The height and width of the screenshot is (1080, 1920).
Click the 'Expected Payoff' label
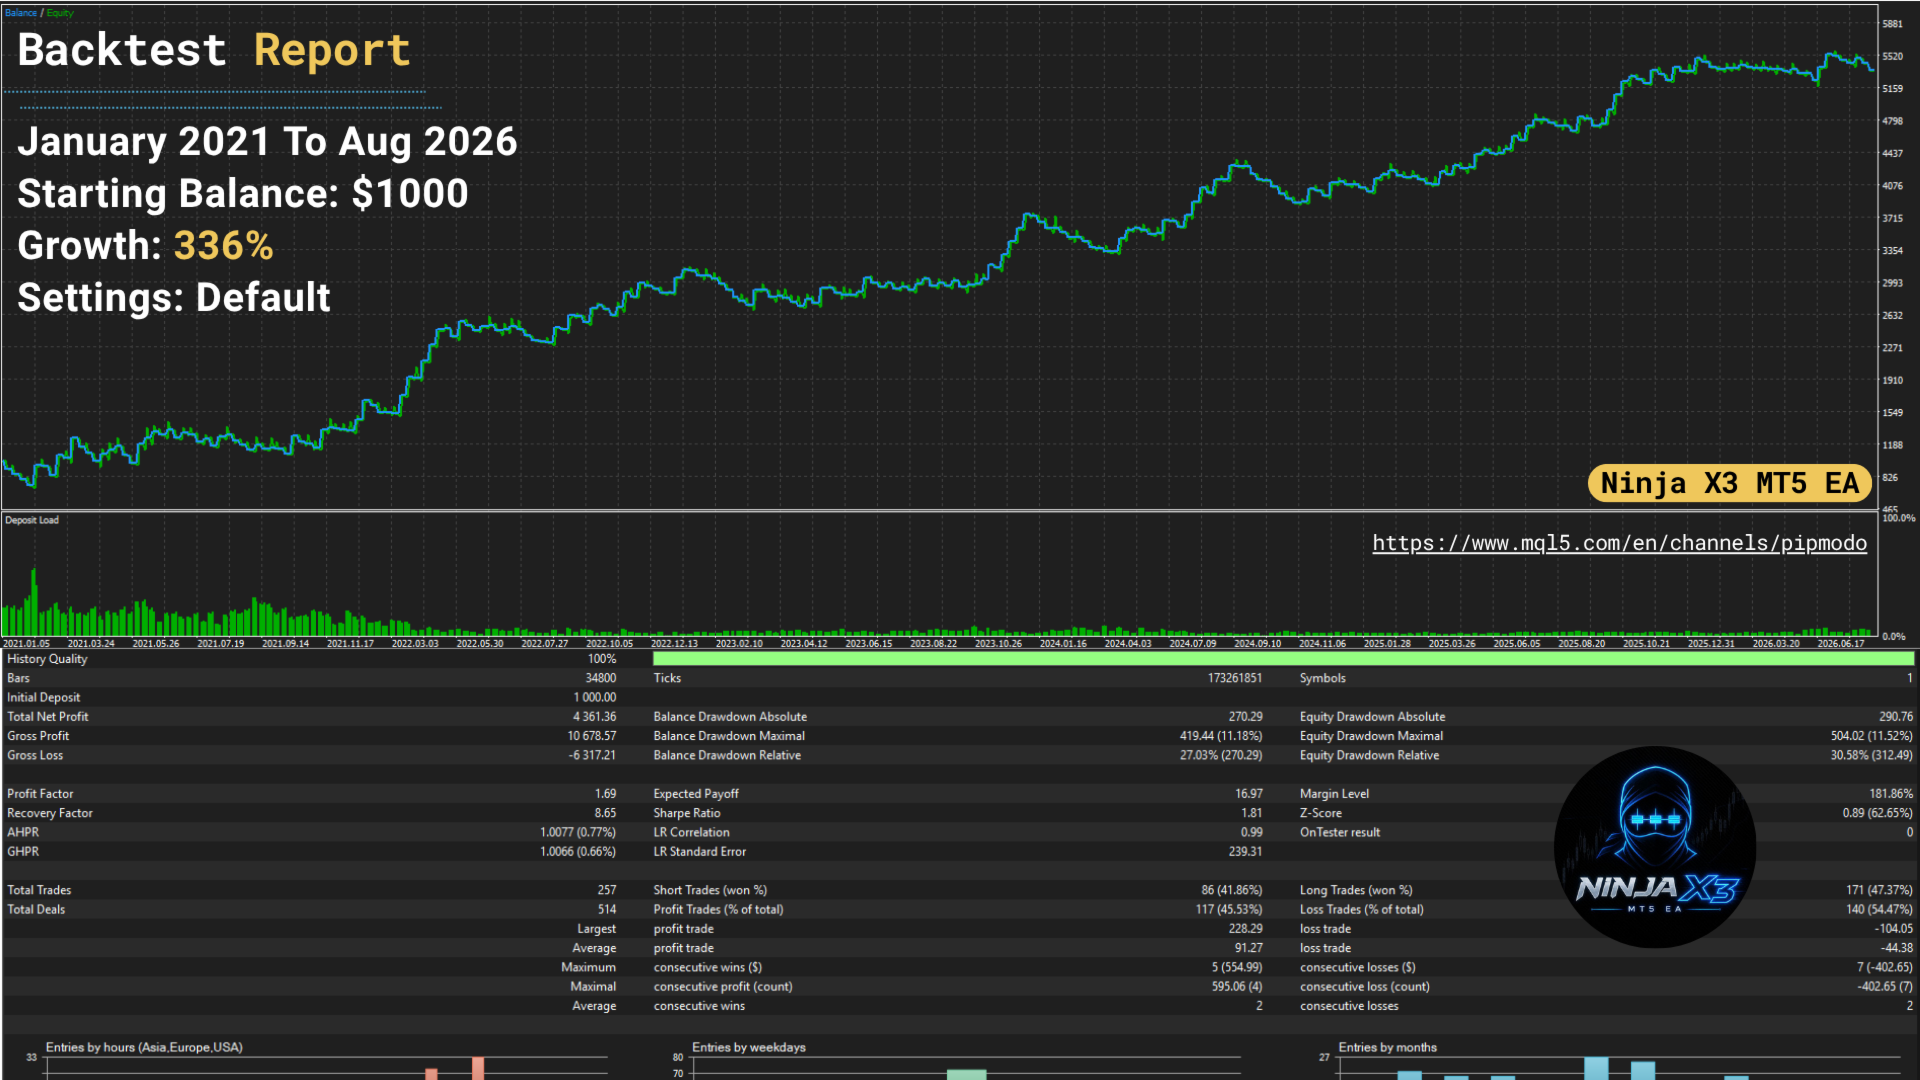click(696, 794)
